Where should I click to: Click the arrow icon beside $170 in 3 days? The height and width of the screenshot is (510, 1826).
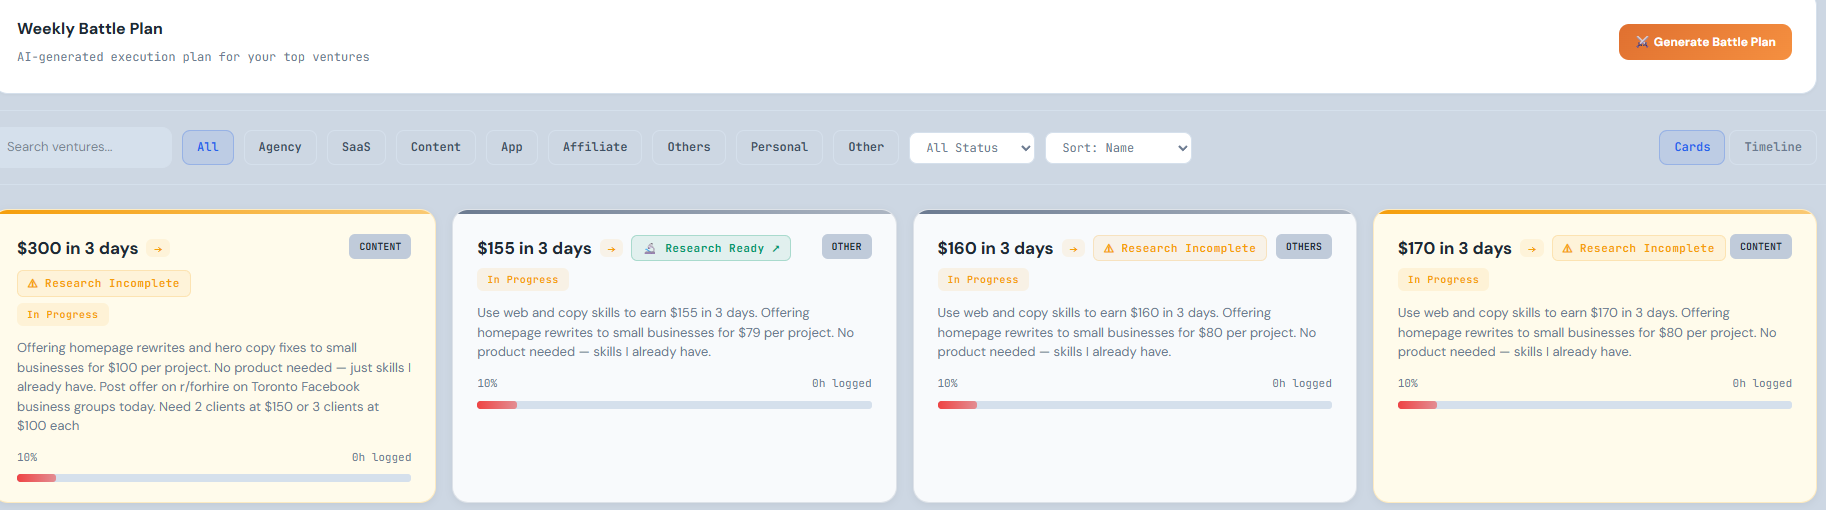(1532, 249)
